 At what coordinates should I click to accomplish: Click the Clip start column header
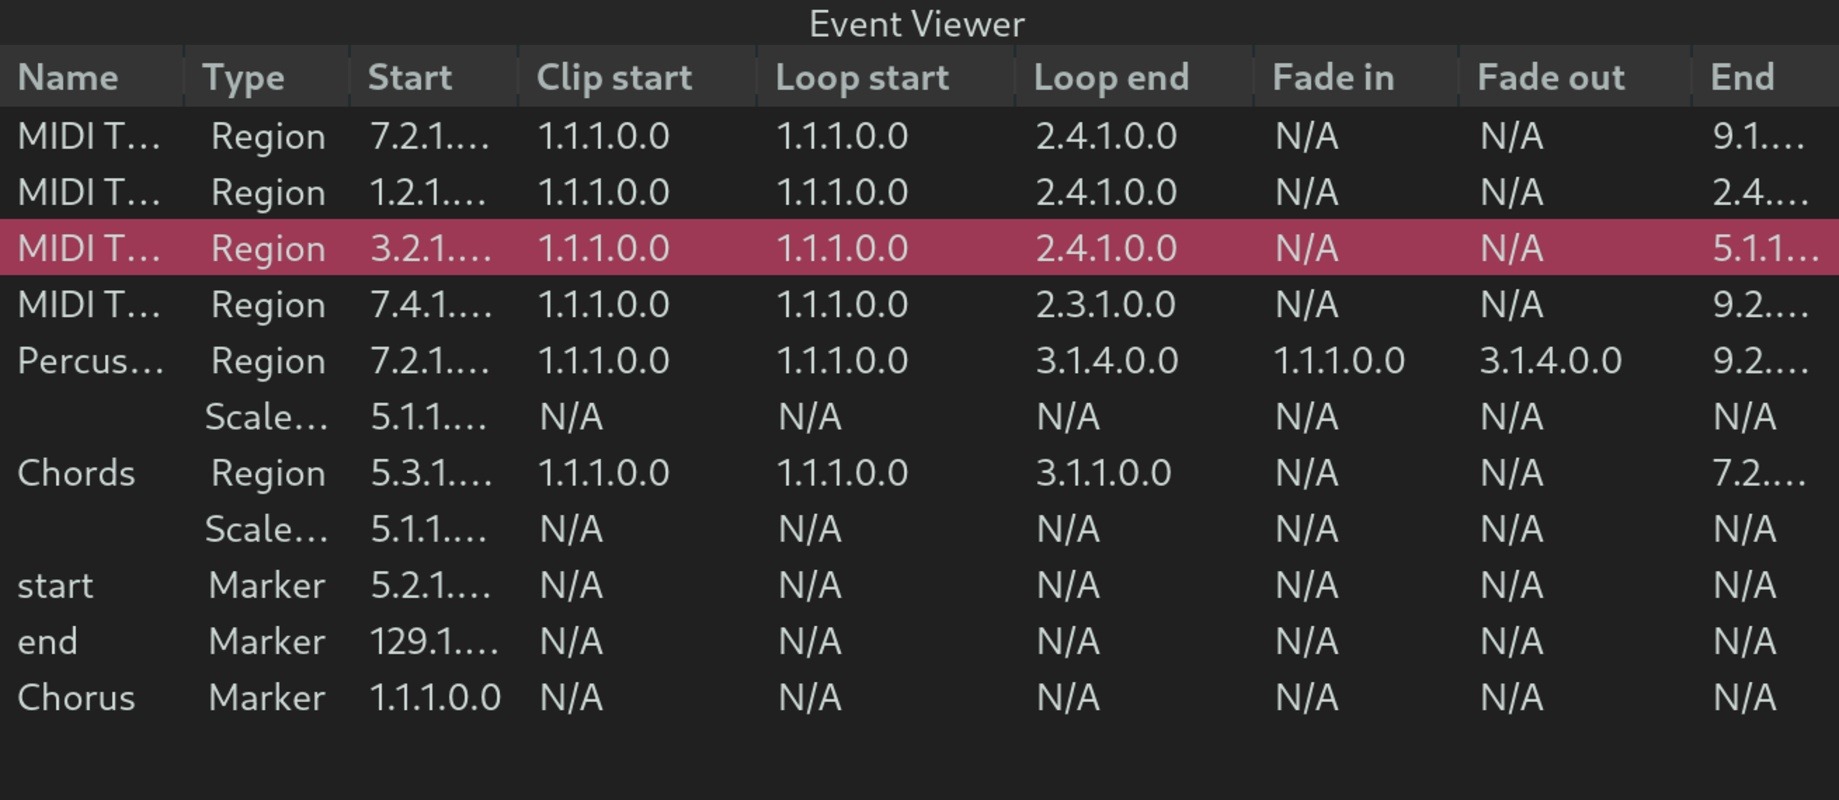tap(638, 77)
